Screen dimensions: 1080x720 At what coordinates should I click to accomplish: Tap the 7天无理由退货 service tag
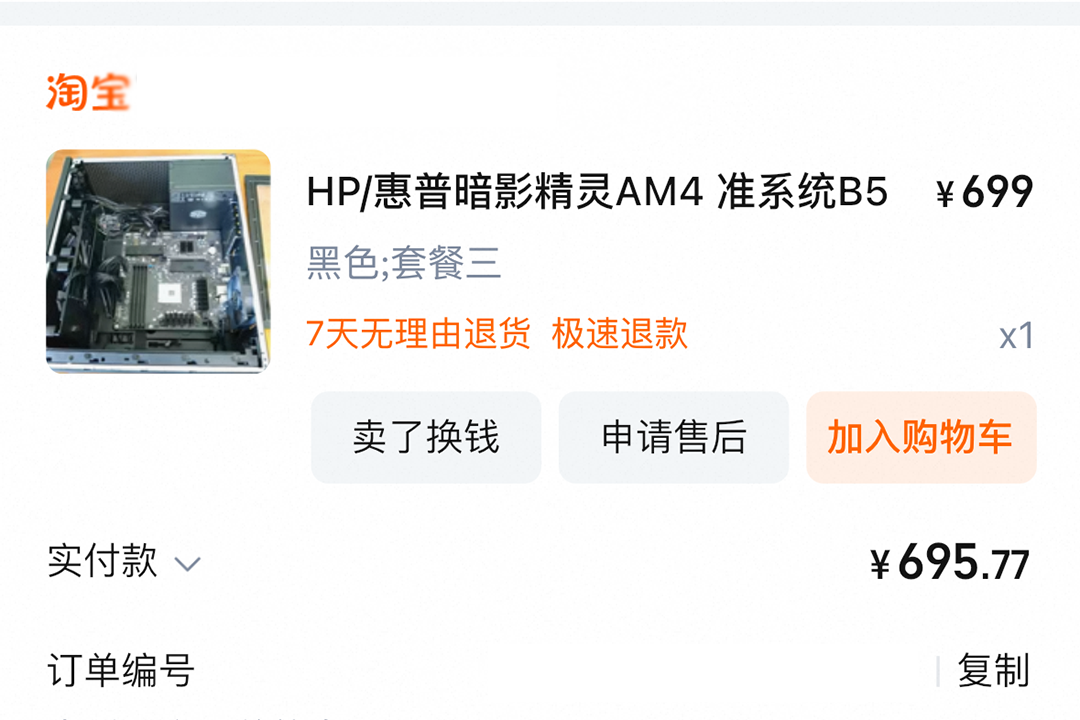418,334
